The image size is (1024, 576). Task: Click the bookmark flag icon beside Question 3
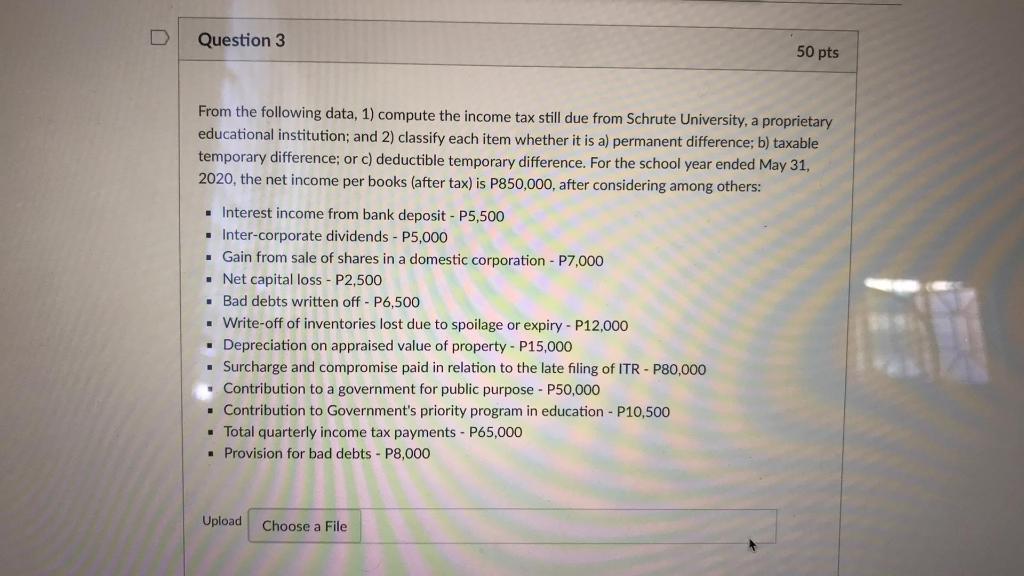(x=160, y=36)
